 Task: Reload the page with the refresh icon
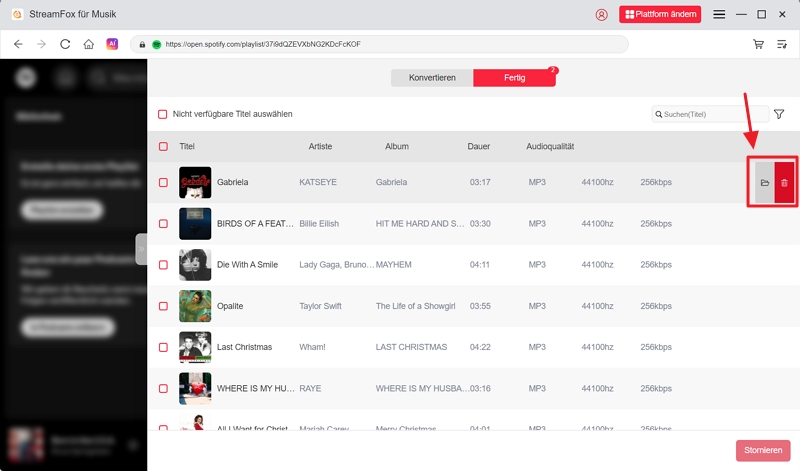click(x=65, y=44)
